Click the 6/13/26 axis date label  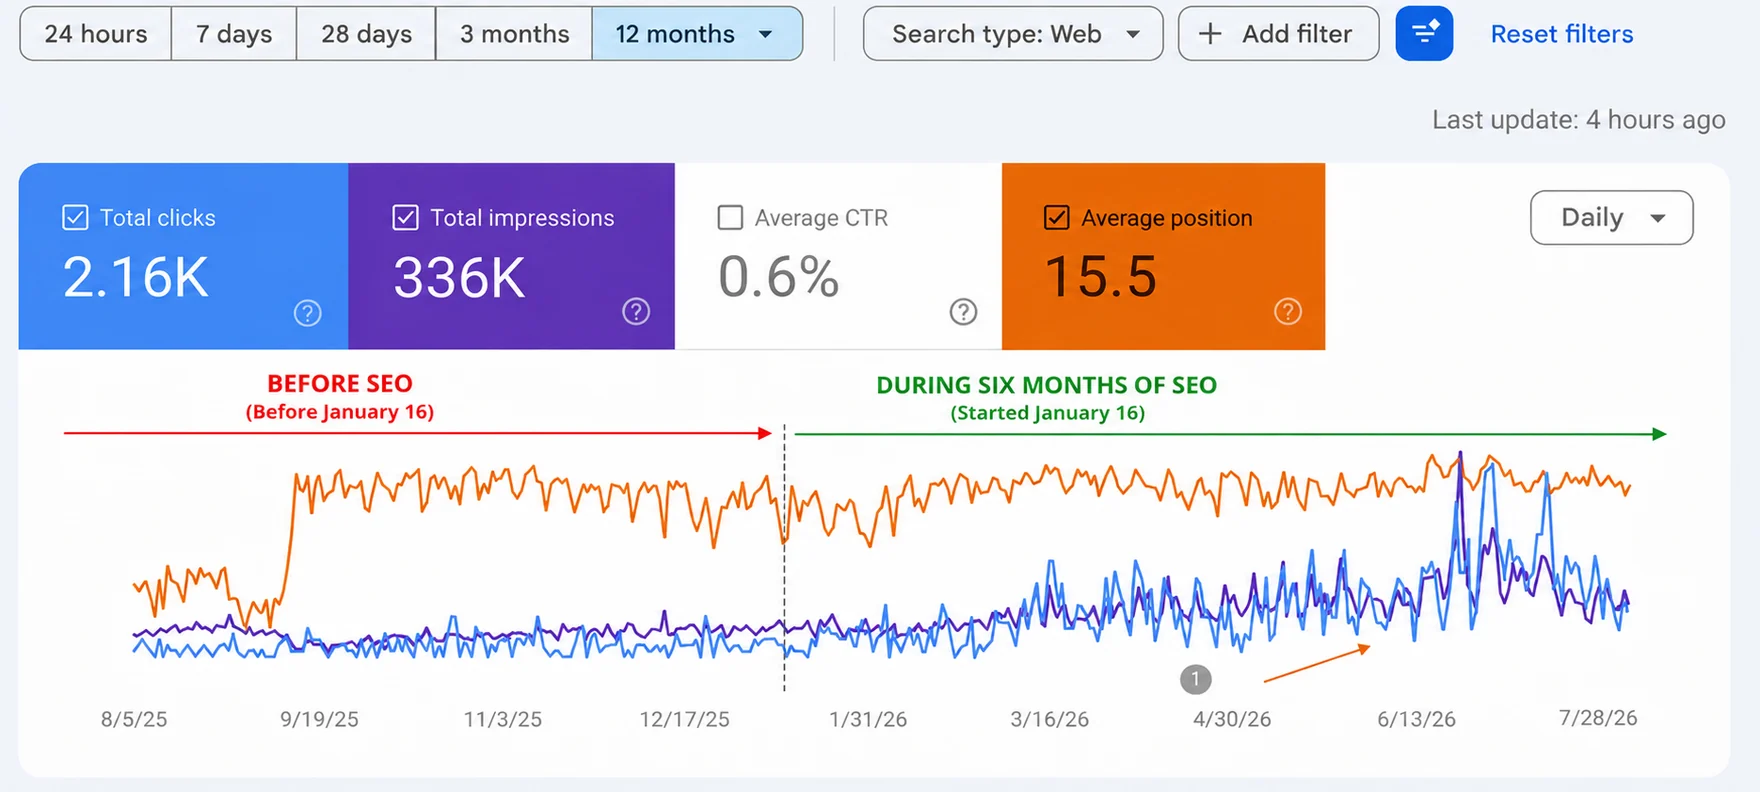coord(1416,719)
